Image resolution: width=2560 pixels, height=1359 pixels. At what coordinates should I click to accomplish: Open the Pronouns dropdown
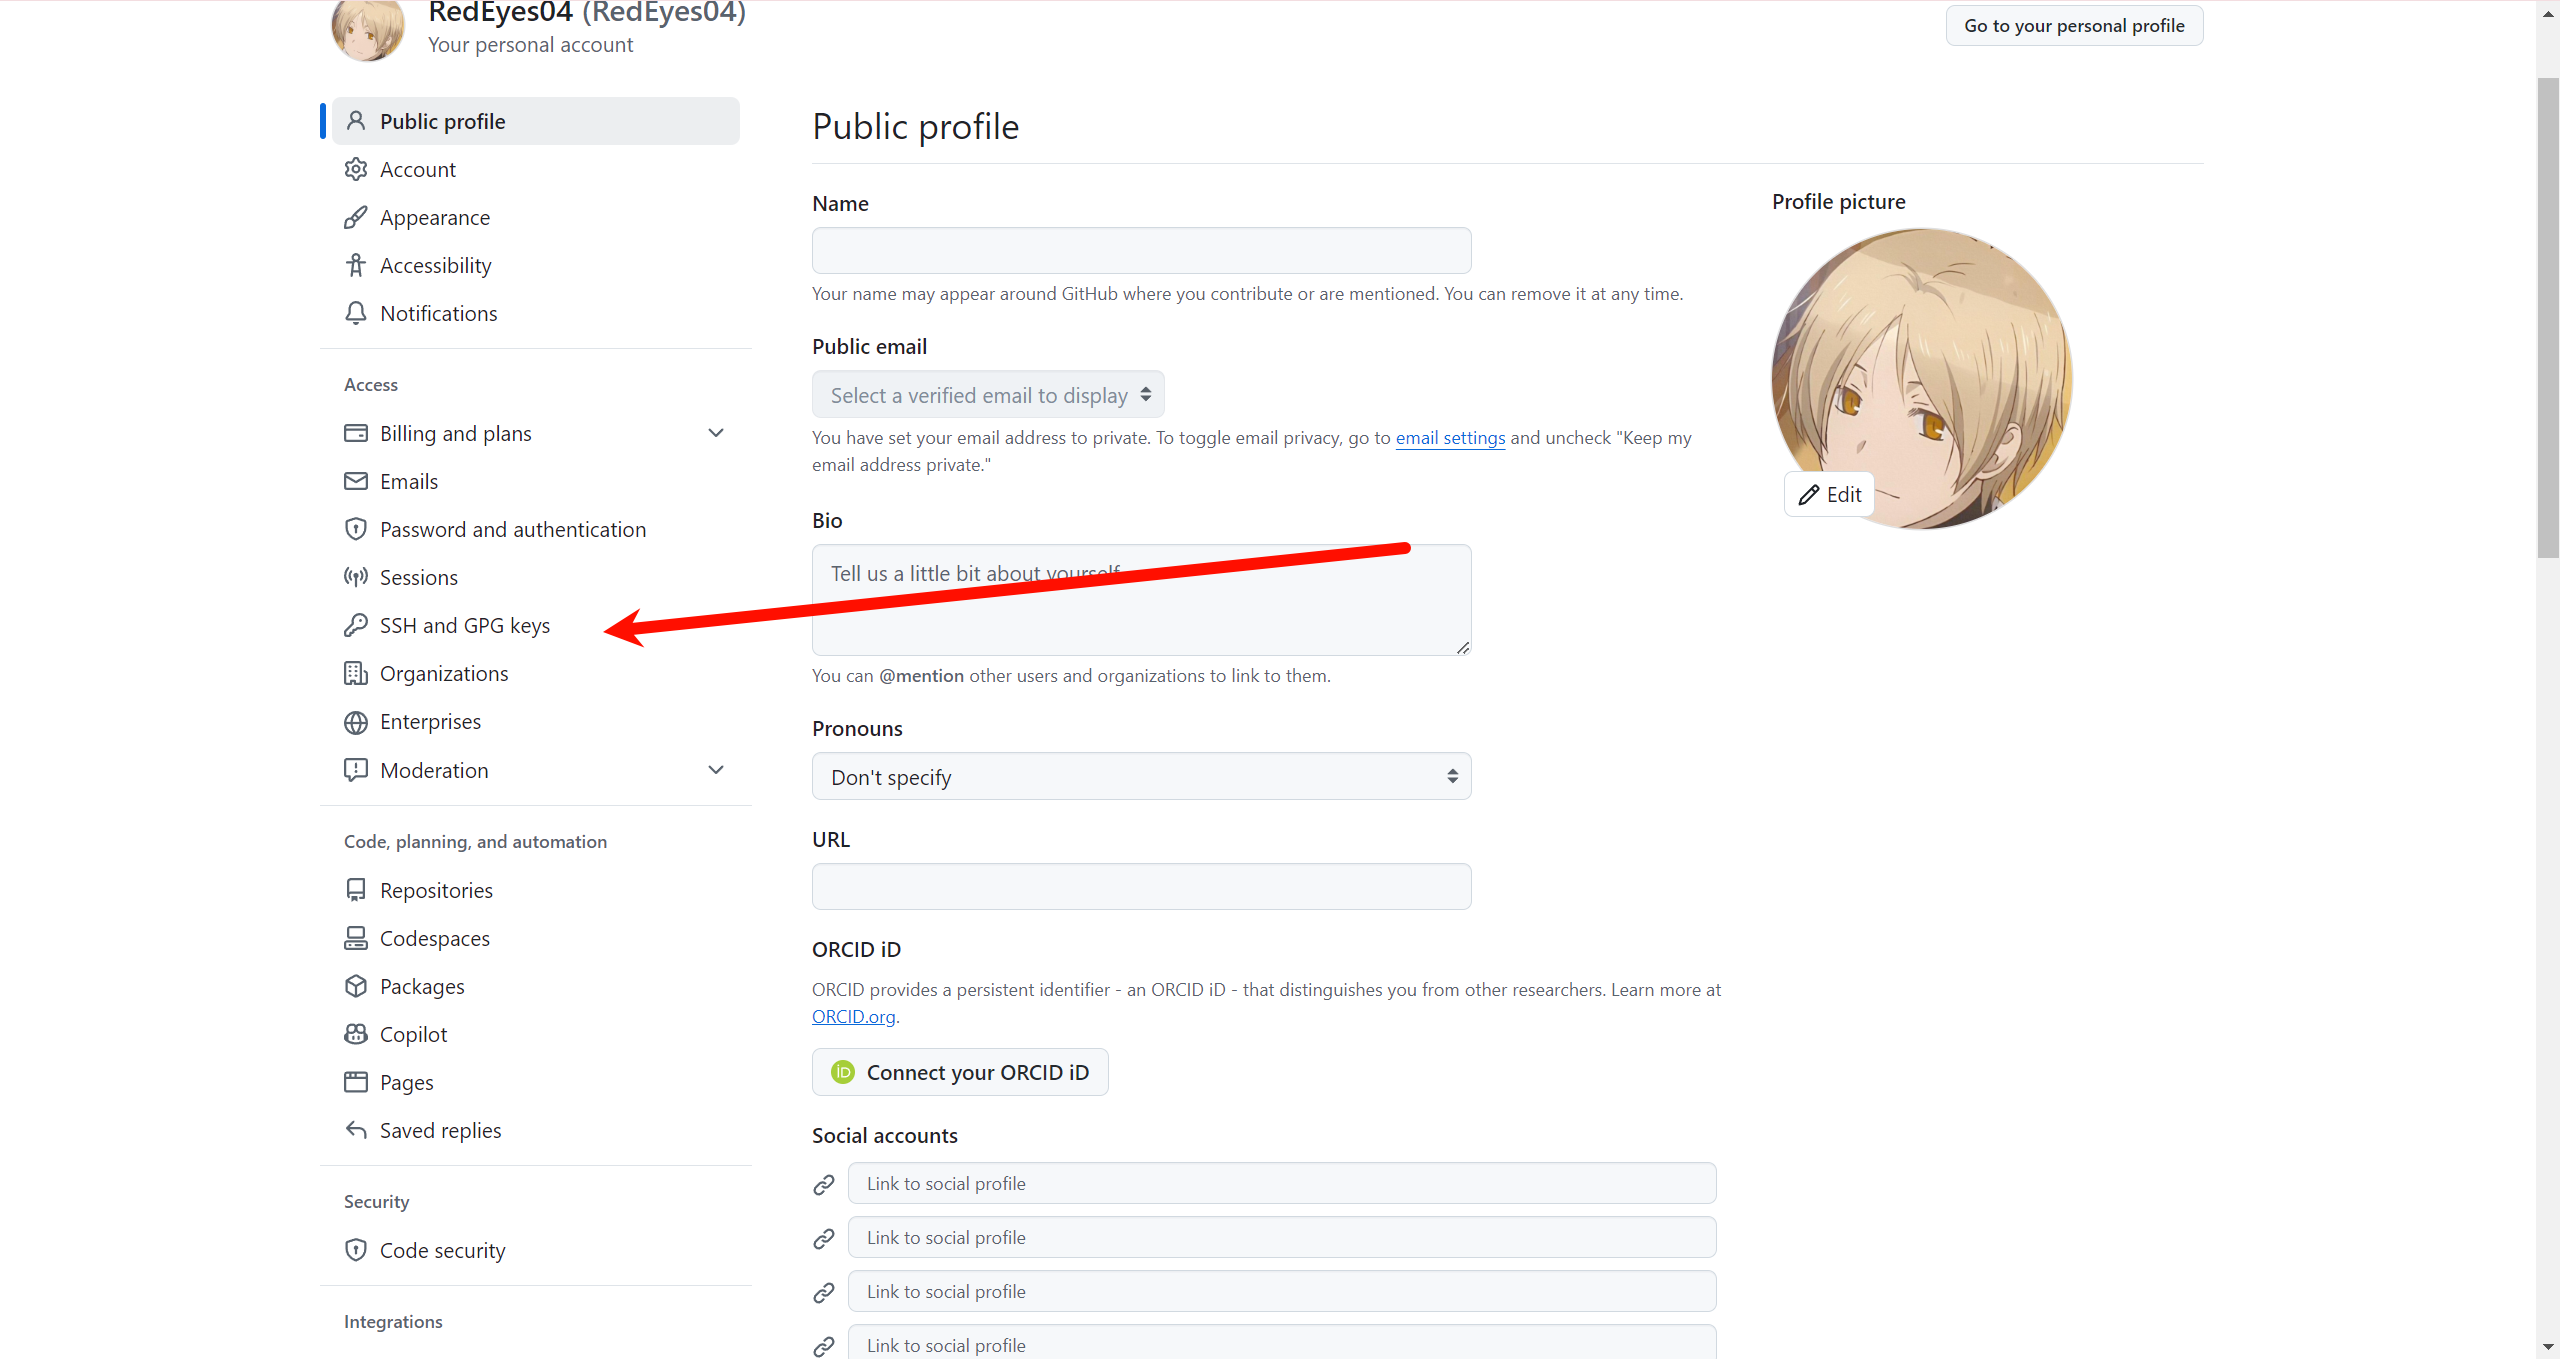[1141, 777]
